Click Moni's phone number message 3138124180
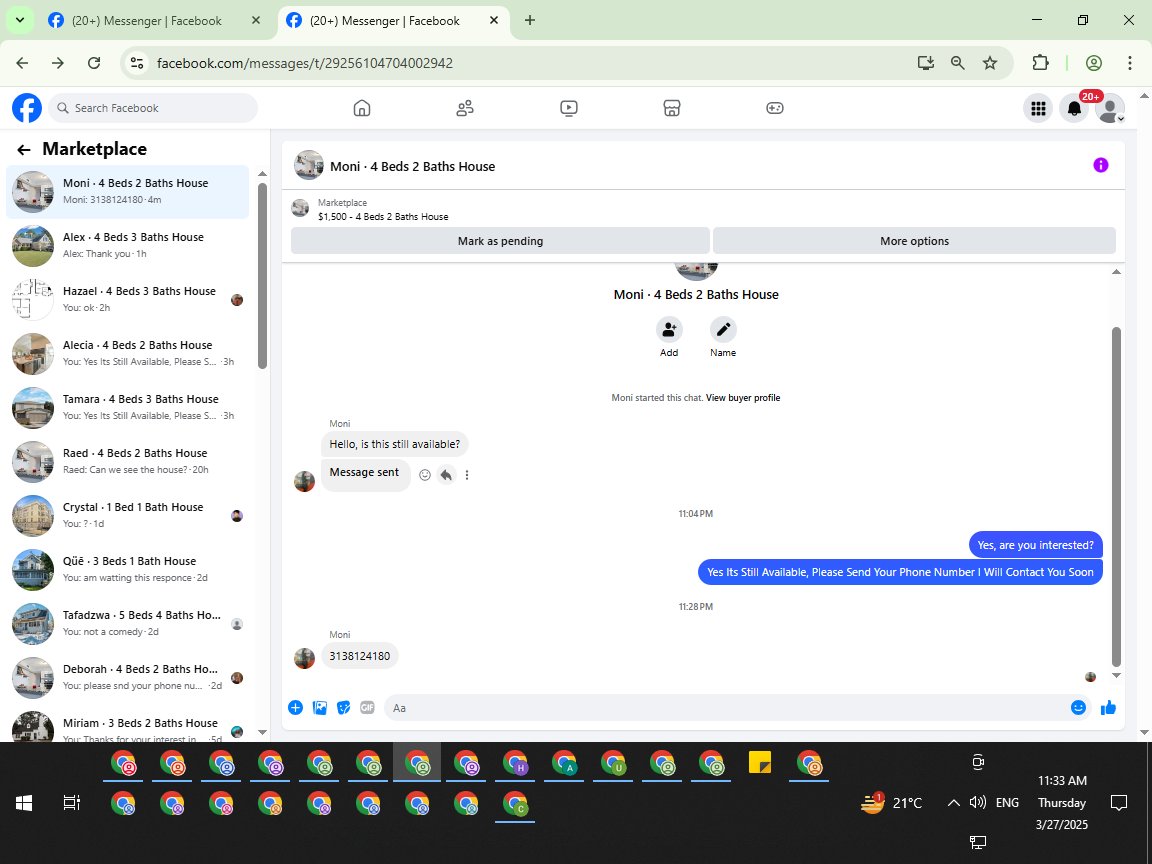The image size is (1152, 864). coord(359,656)
